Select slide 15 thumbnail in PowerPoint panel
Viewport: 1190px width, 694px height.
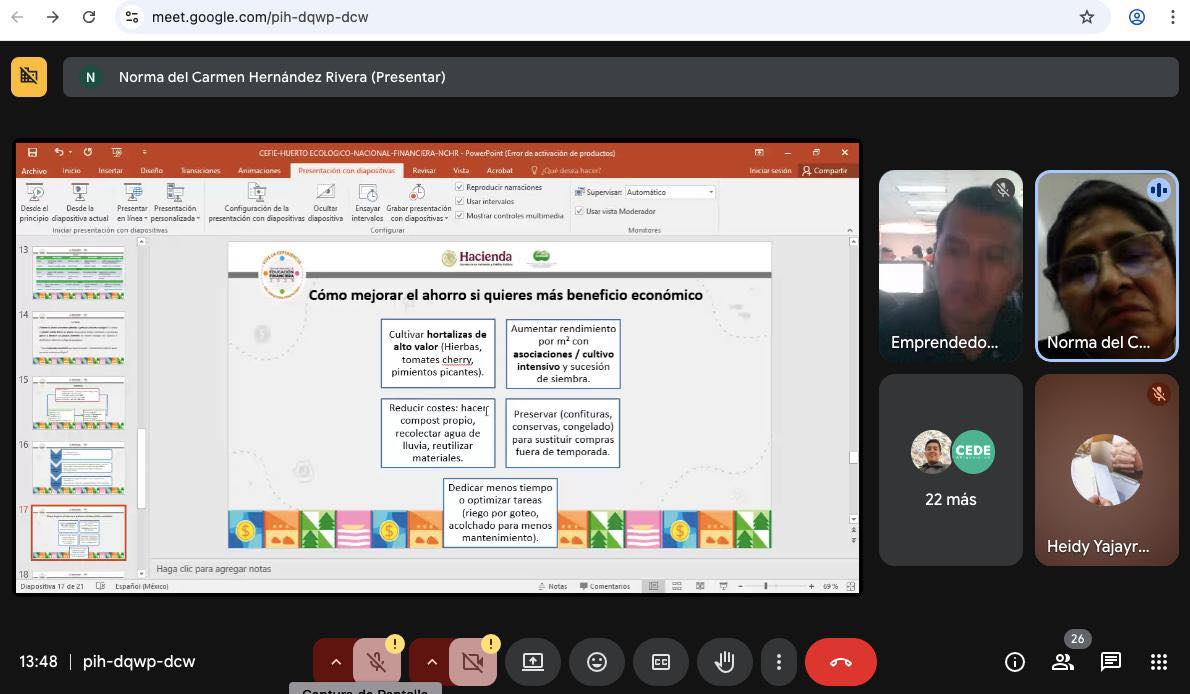[78, 403]
